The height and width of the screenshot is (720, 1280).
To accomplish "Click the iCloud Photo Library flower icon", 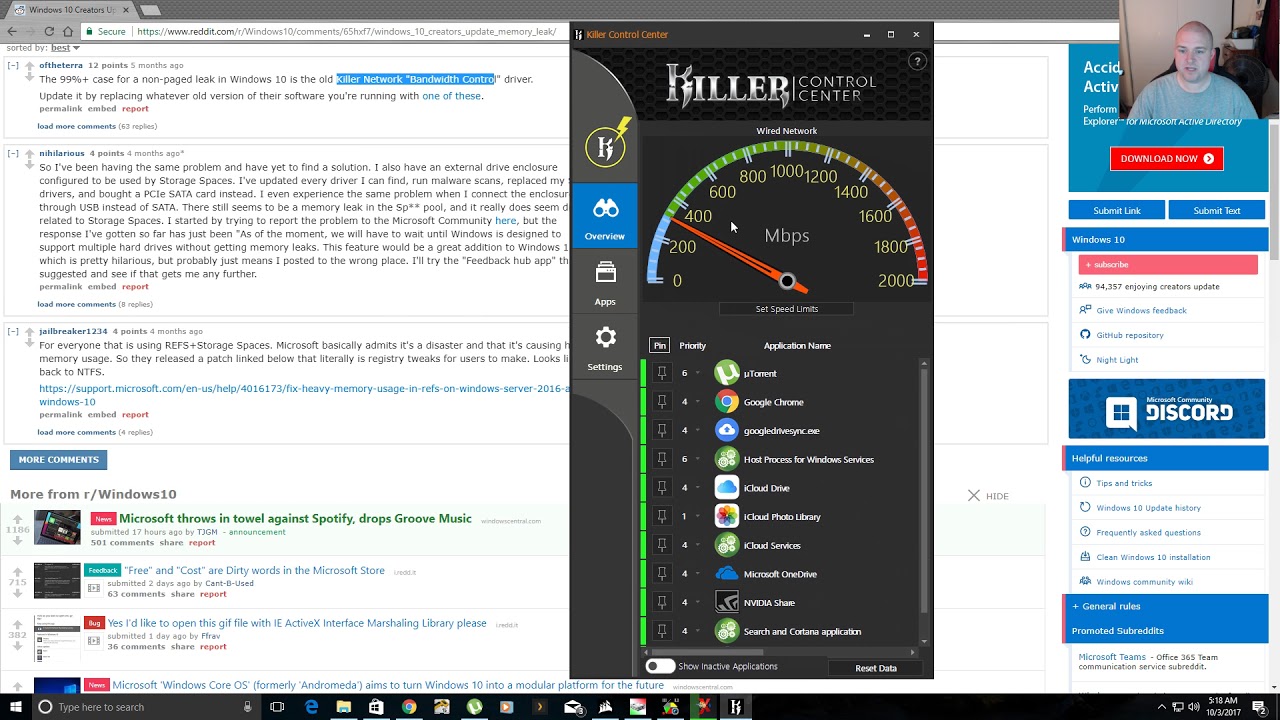I will [727, 516].
